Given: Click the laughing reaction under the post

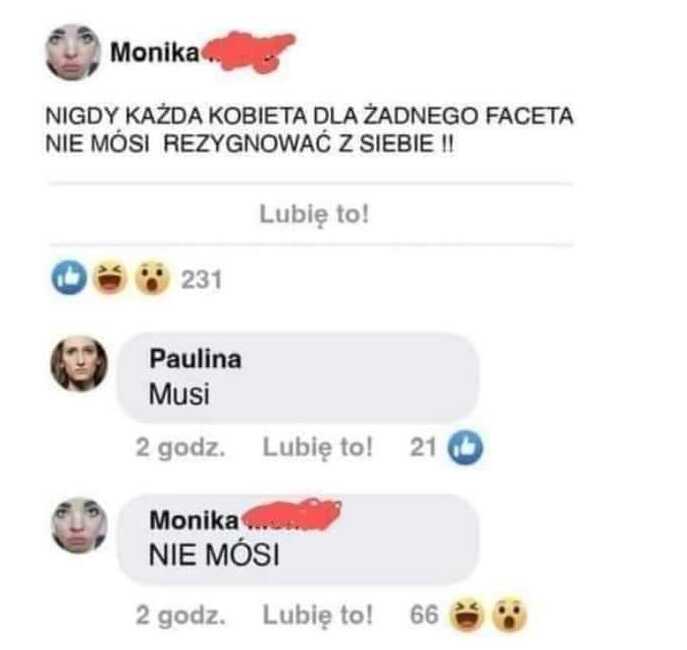Looking at the screenshot, I should point(110,277).
